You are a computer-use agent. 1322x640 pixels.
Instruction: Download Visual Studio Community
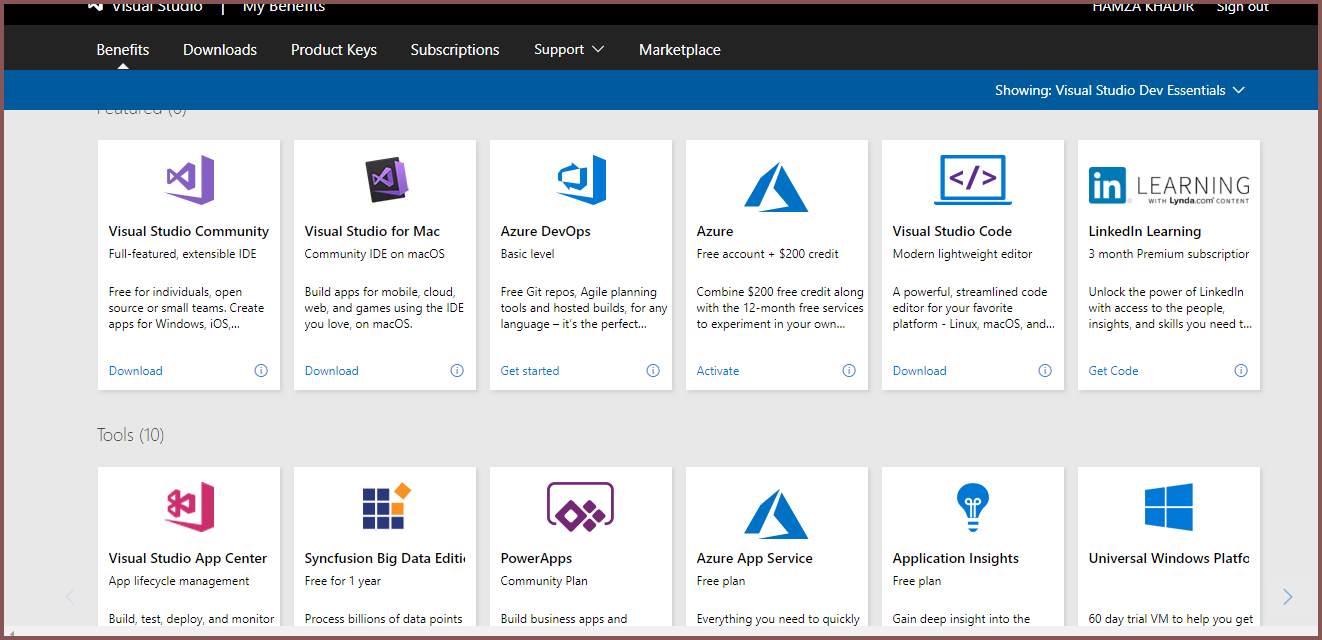136,370
